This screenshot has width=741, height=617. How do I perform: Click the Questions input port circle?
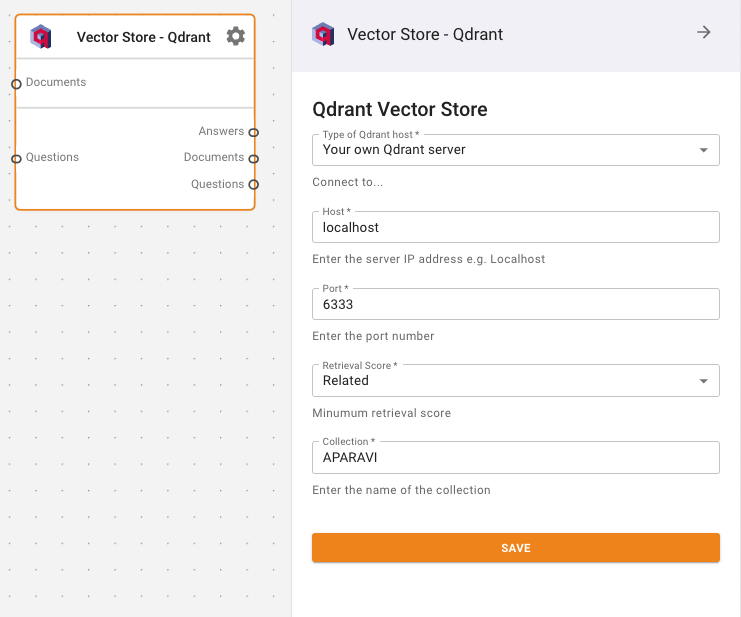coord(16,159)
